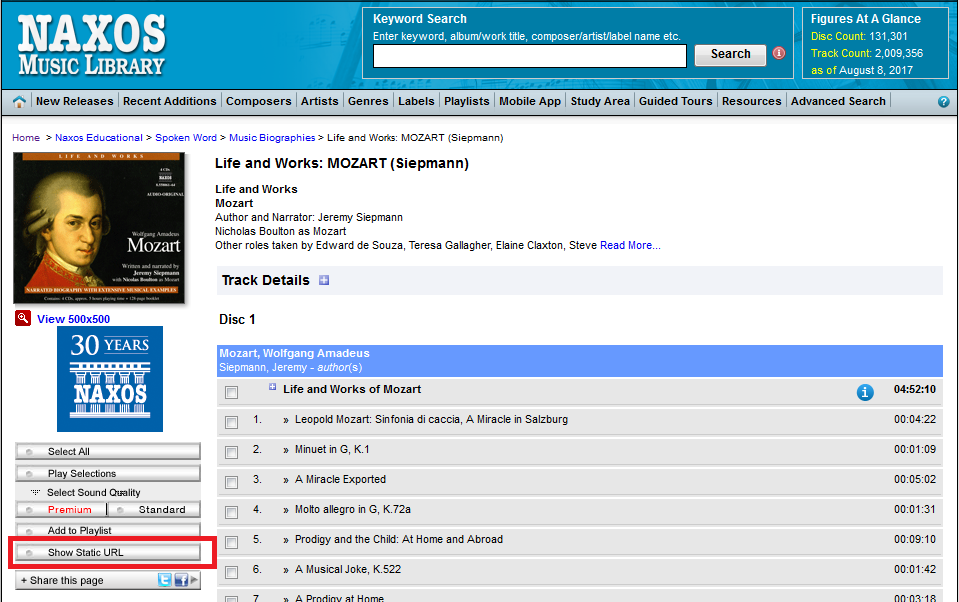959x602 pixels.
Task: Open info icon for Life and Works of Mozart
Action: [865, 392]
